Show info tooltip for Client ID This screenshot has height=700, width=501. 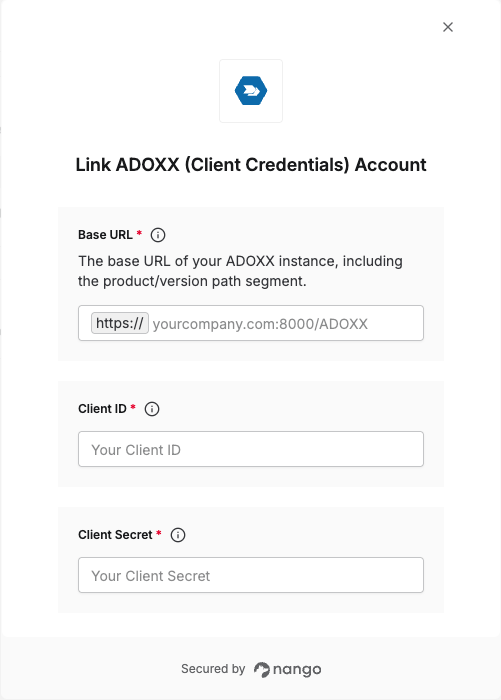click(x=152, y=409)
